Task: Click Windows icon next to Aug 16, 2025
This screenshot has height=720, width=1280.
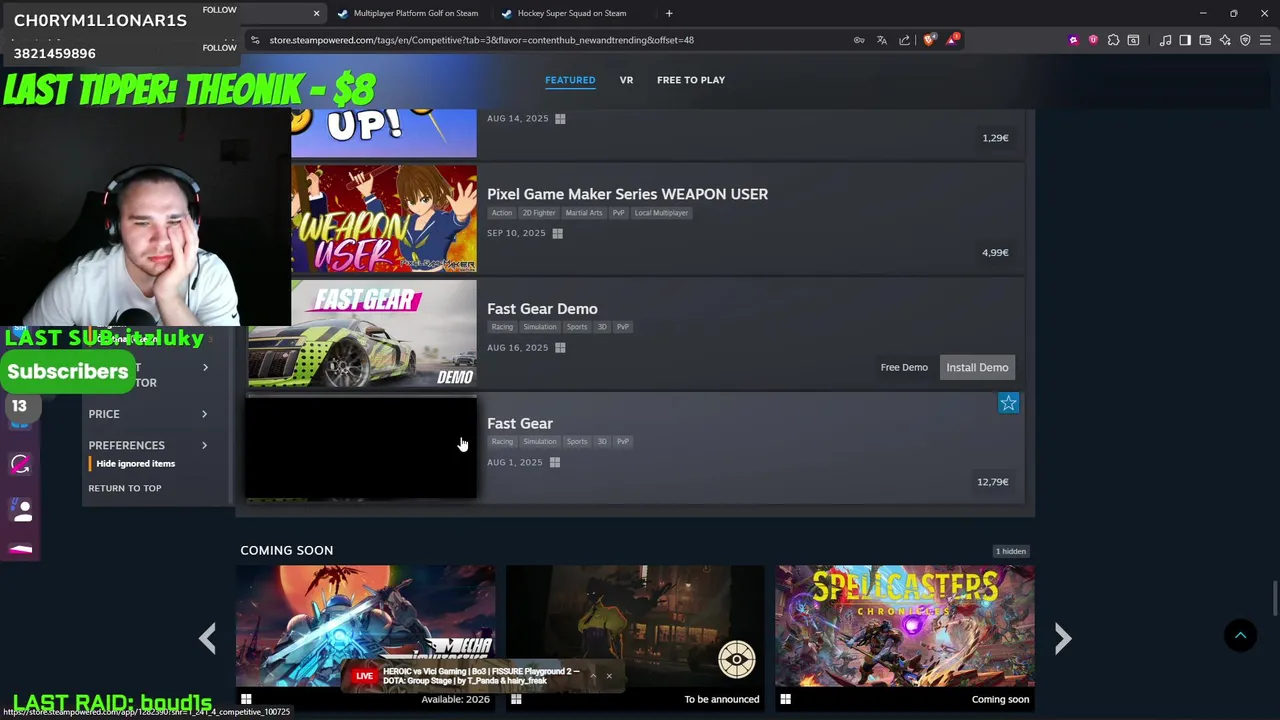Action: [x=560, y=348]
